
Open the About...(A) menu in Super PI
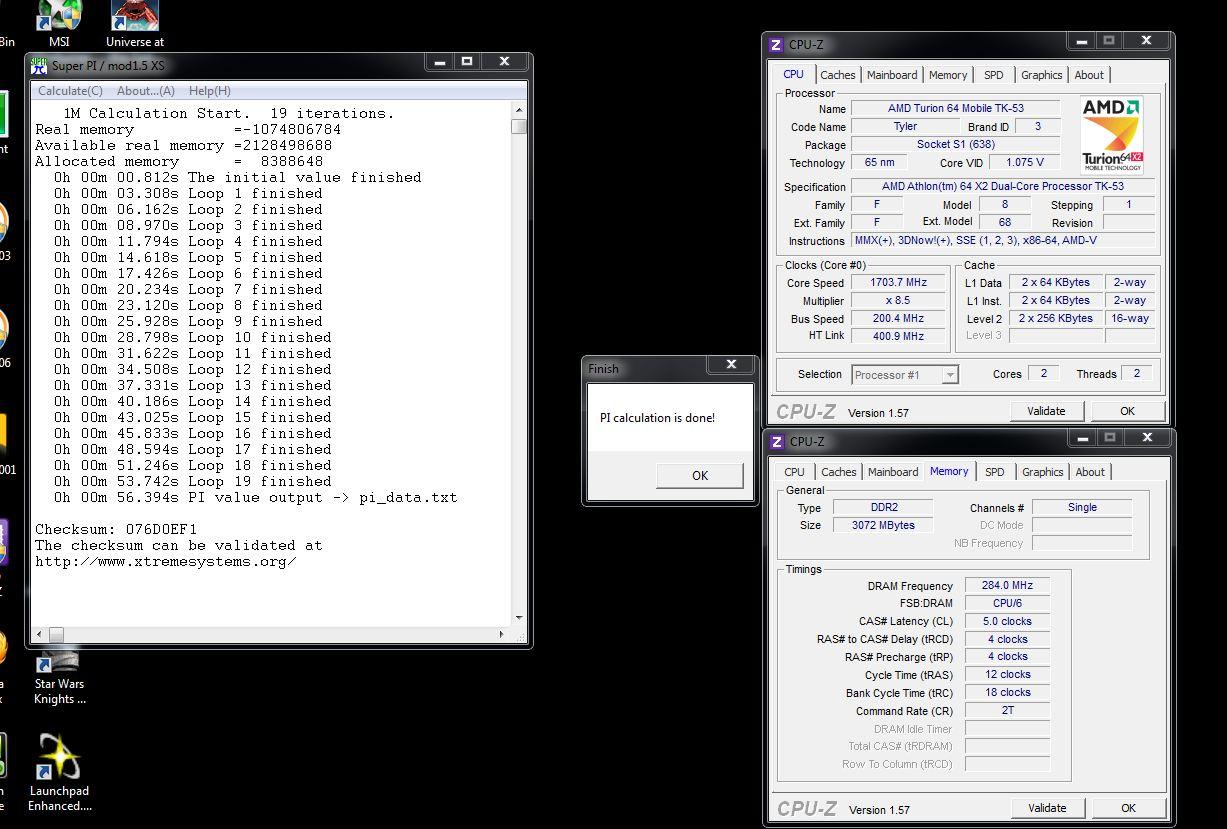coord(146,91)
